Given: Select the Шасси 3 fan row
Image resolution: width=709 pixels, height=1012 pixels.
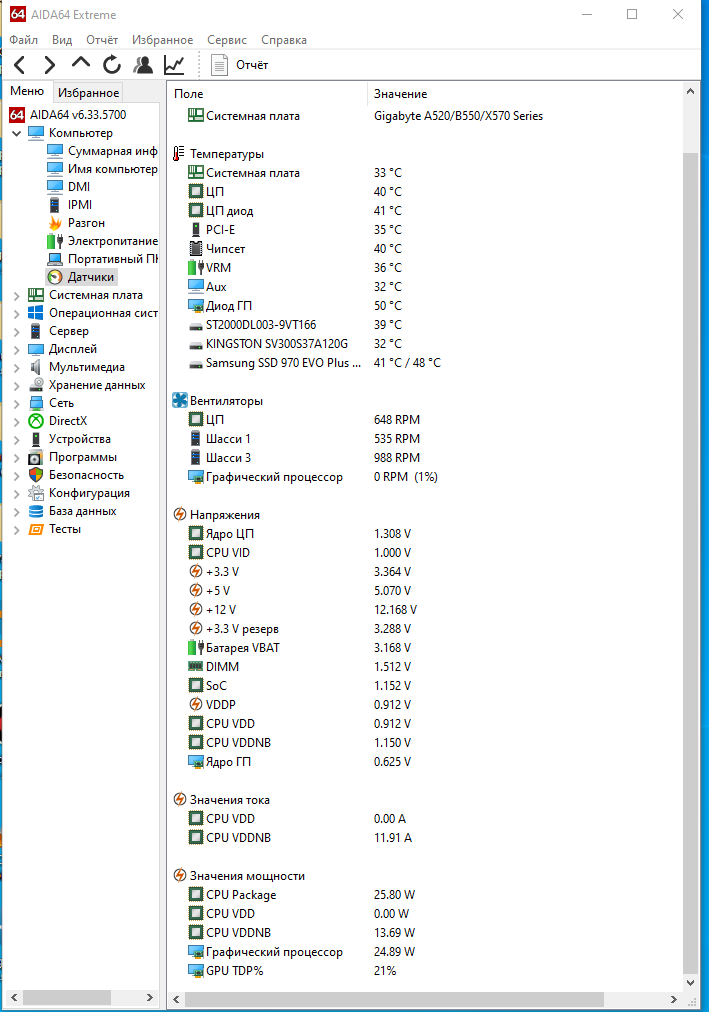Looking at the screenshot, I should point(424,458).
